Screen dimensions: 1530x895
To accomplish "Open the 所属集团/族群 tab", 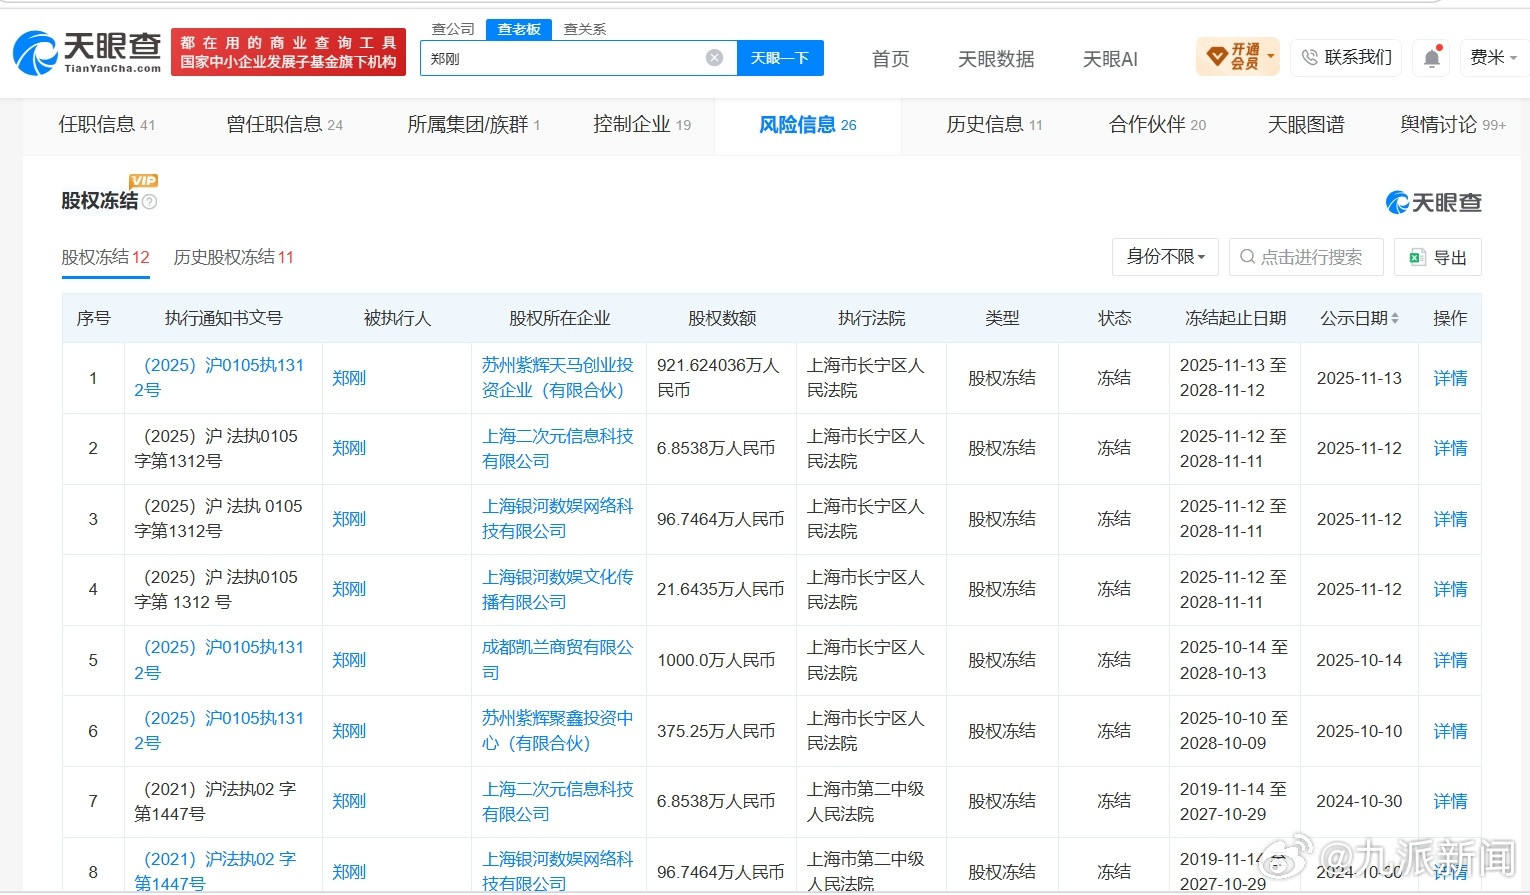I will pyautogui.click(x=474, y=125).
